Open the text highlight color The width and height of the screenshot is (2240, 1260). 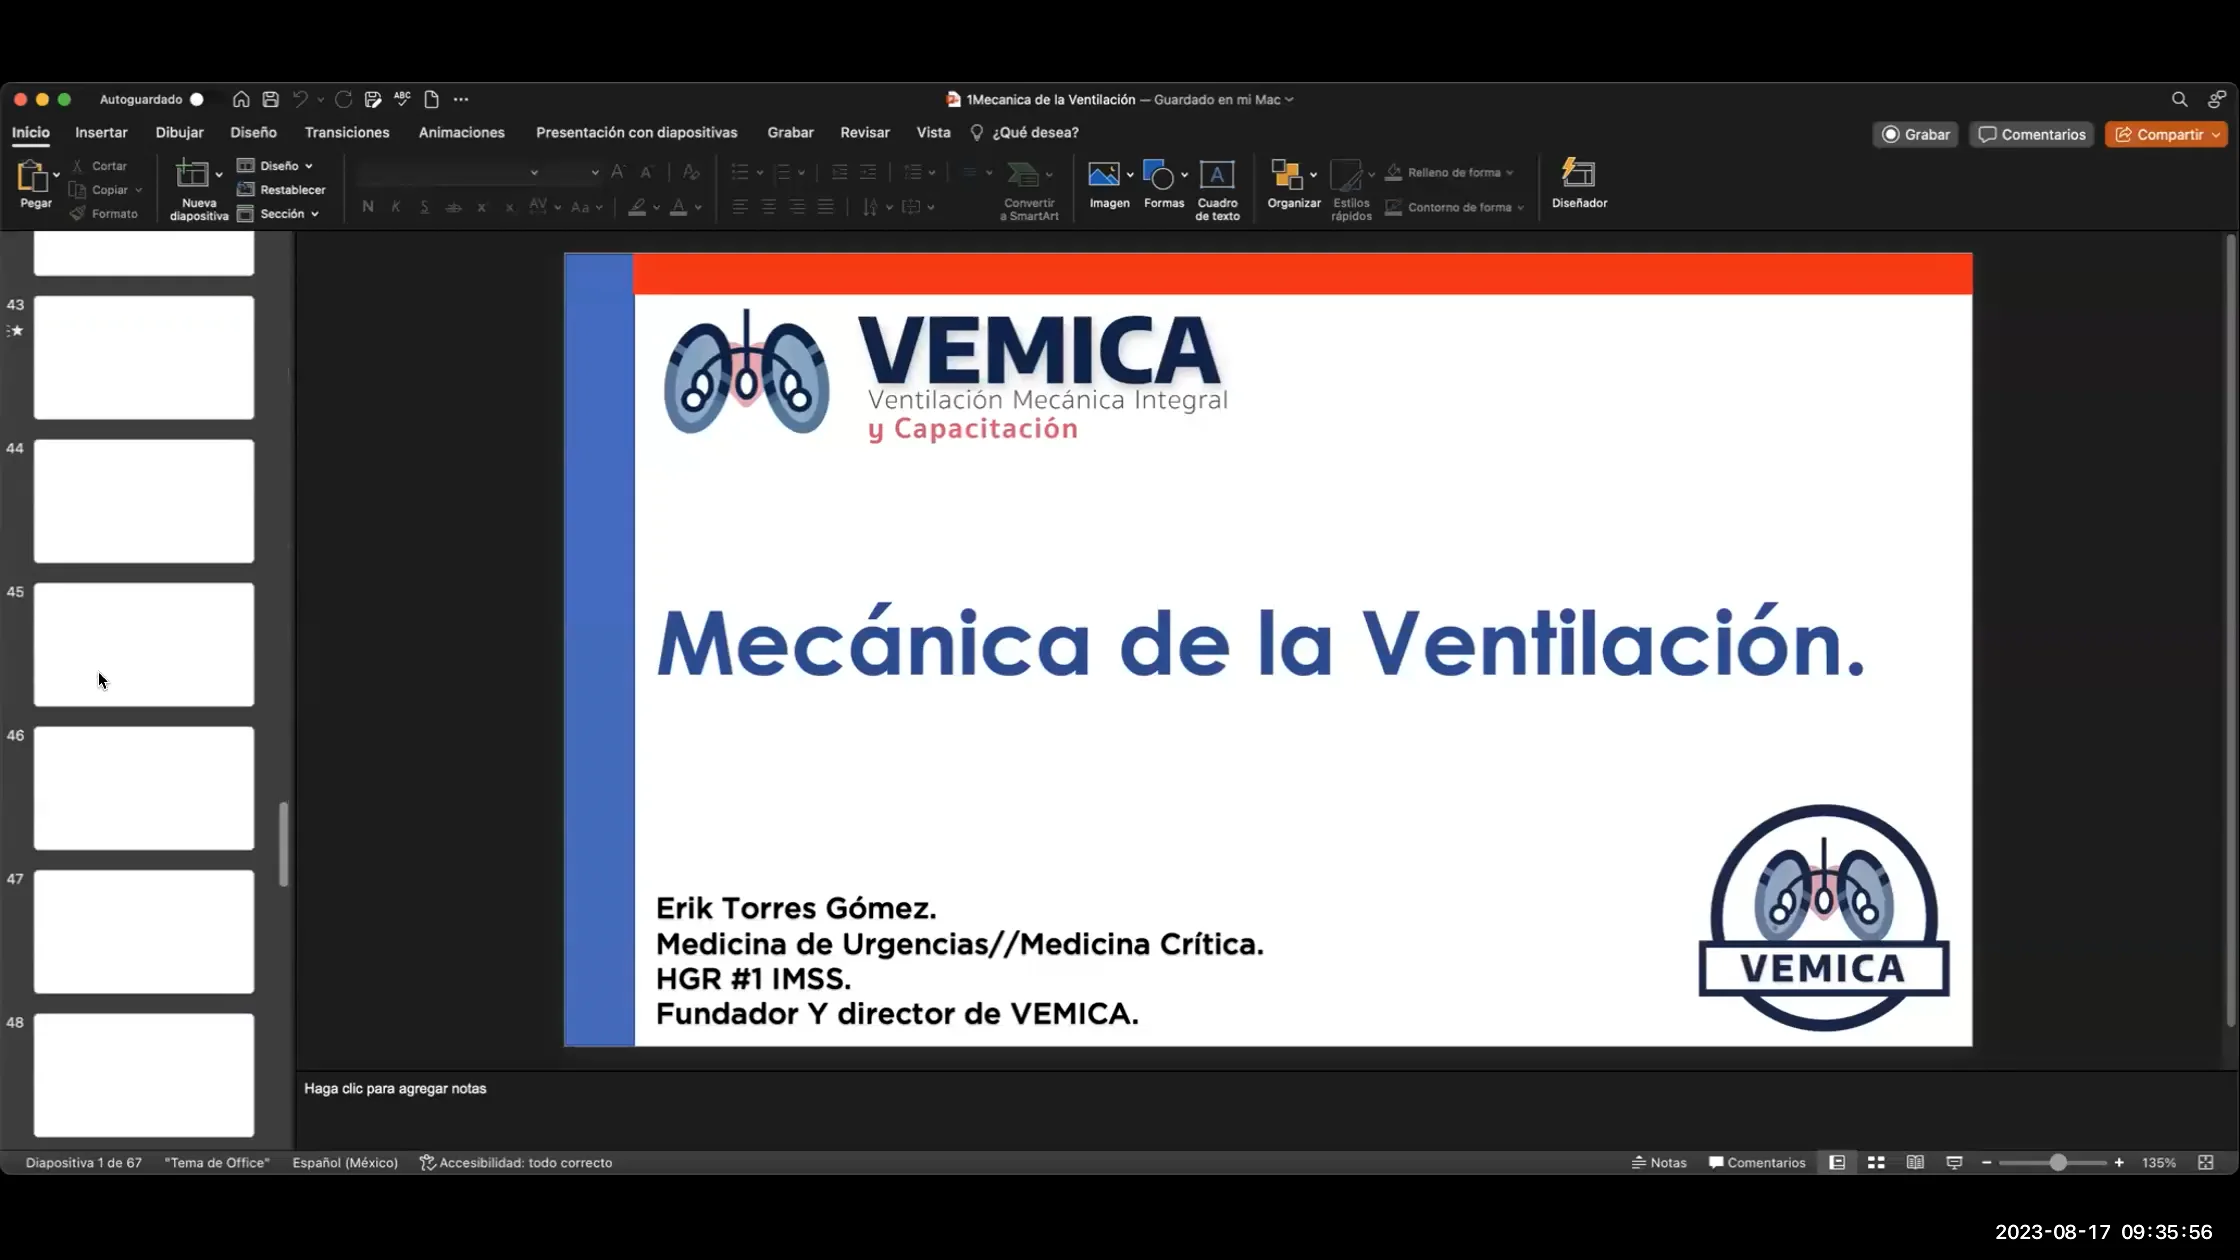coord(637,207)
